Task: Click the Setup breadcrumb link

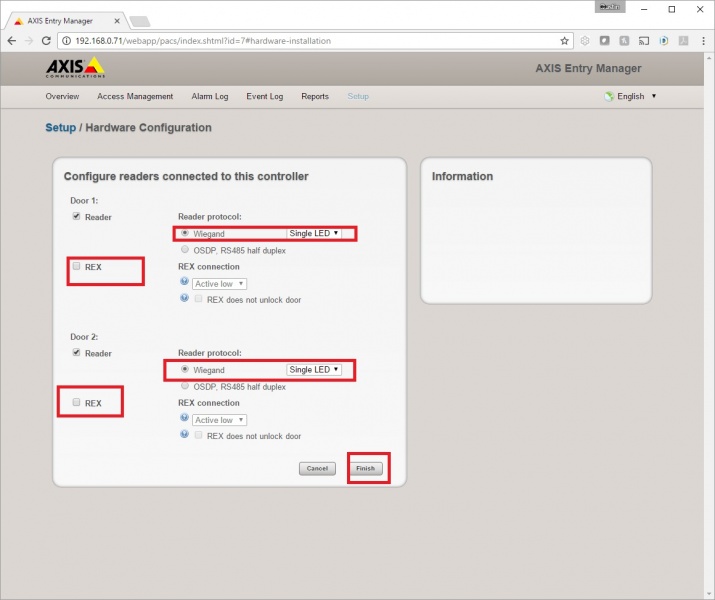Action: click(x=61, y=128)
